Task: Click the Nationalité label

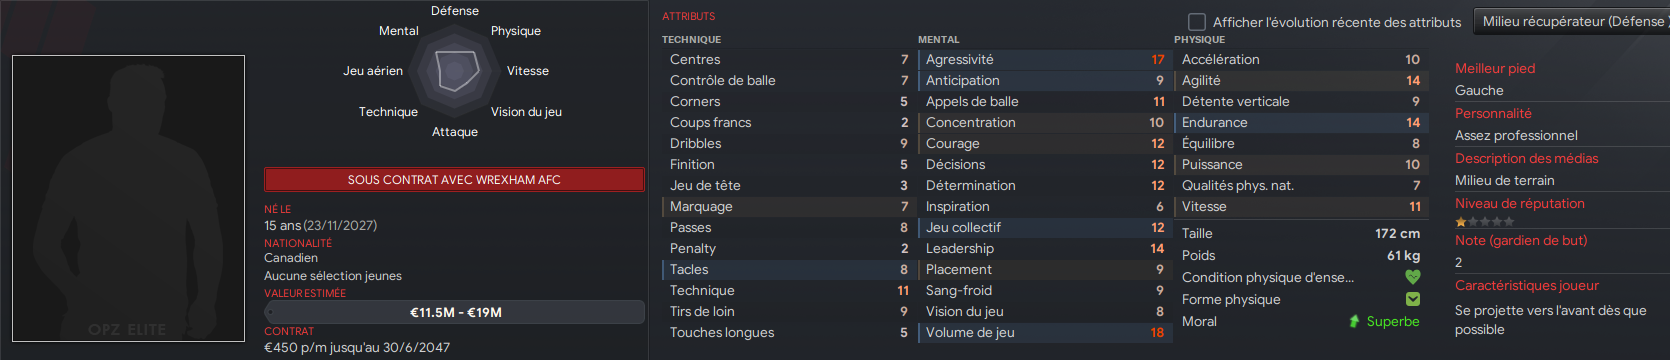Action: (x=298, y=243)
